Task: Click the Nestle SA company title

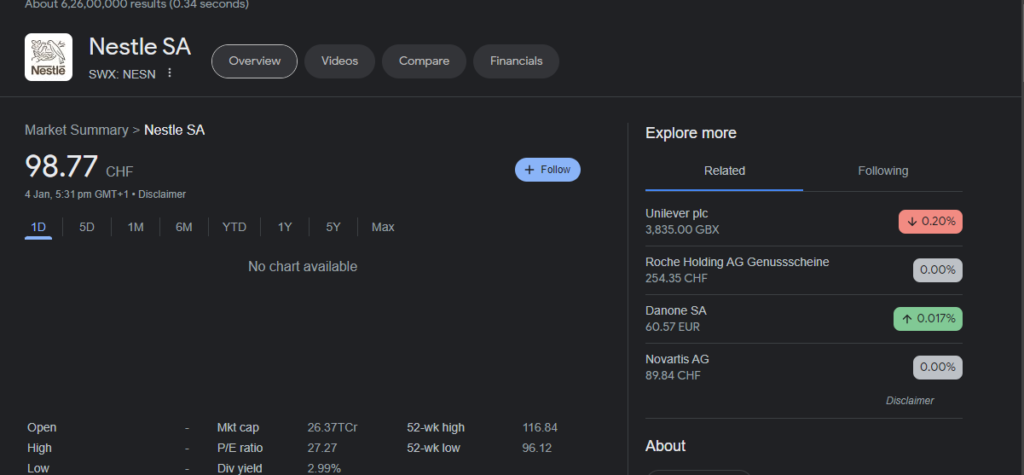Action: [x=140, y=47]
